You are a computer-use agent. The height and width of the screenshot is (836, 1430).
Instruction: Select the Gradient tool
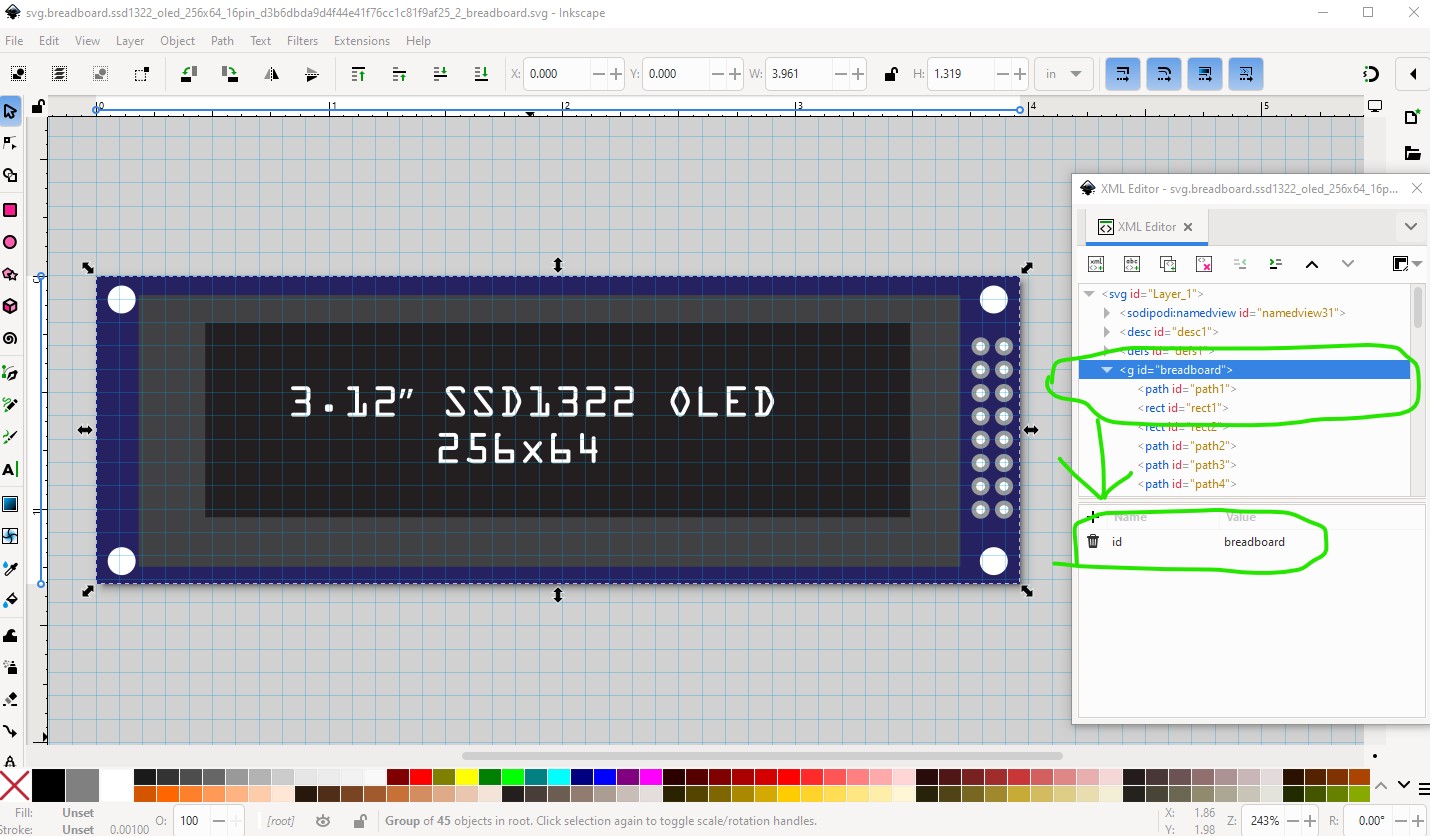(10, 503)
